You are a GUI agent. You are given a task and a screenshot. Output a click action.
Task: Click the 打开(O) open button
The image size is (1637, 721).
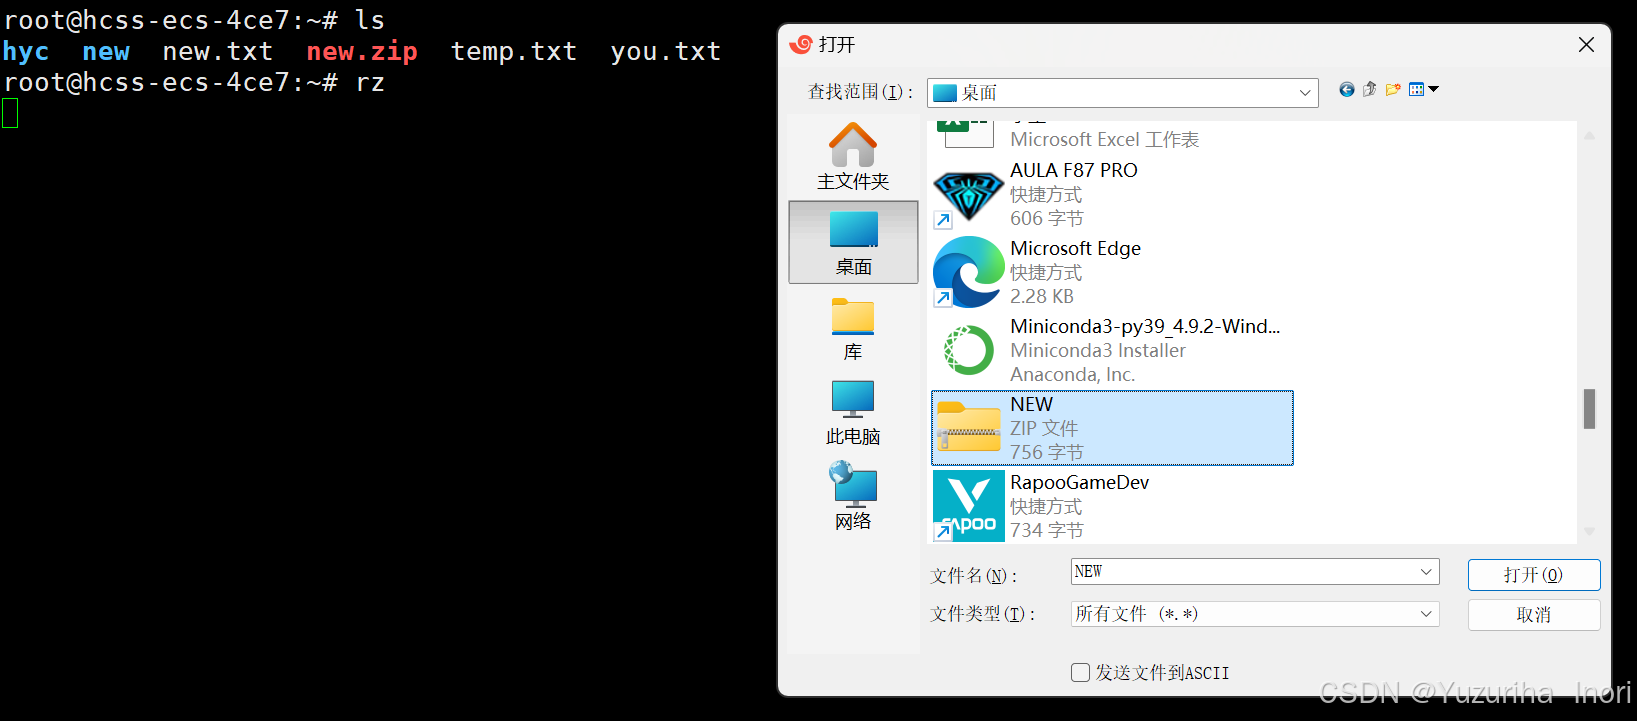[x=1534, y=575]
